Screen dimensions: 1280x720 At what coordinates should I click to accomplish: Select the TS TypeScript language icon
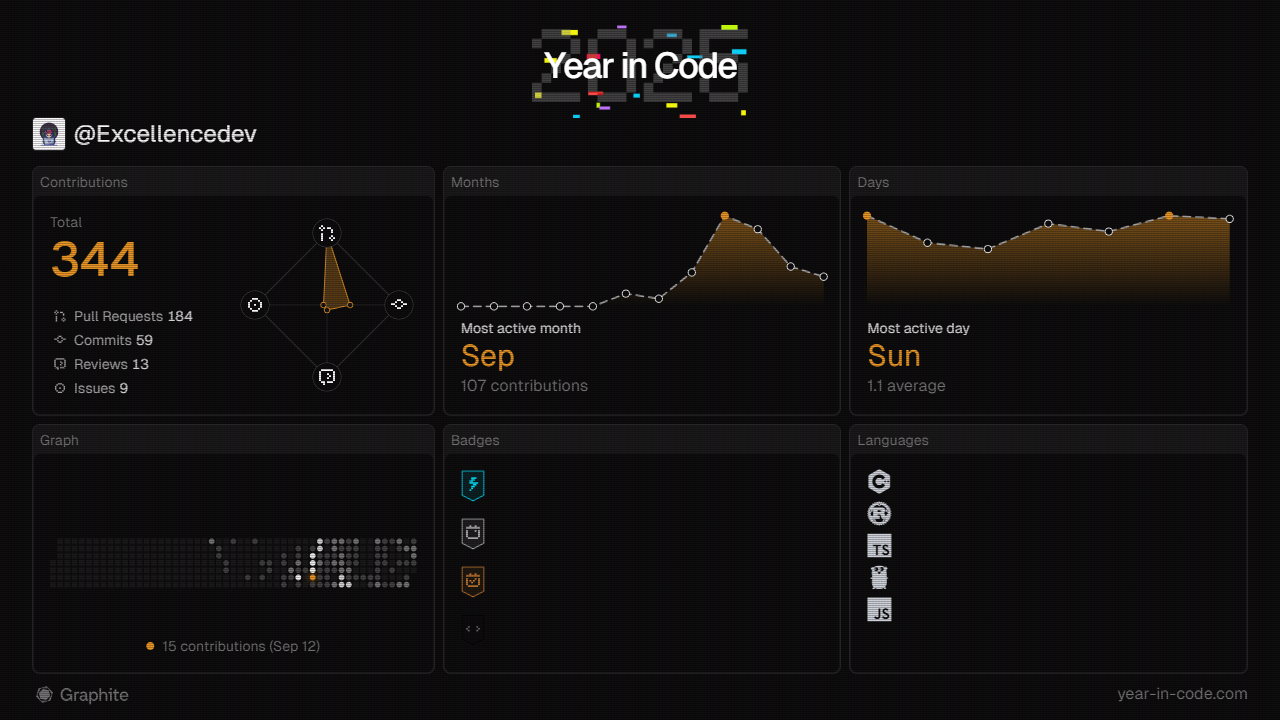[x=879, y=546]
